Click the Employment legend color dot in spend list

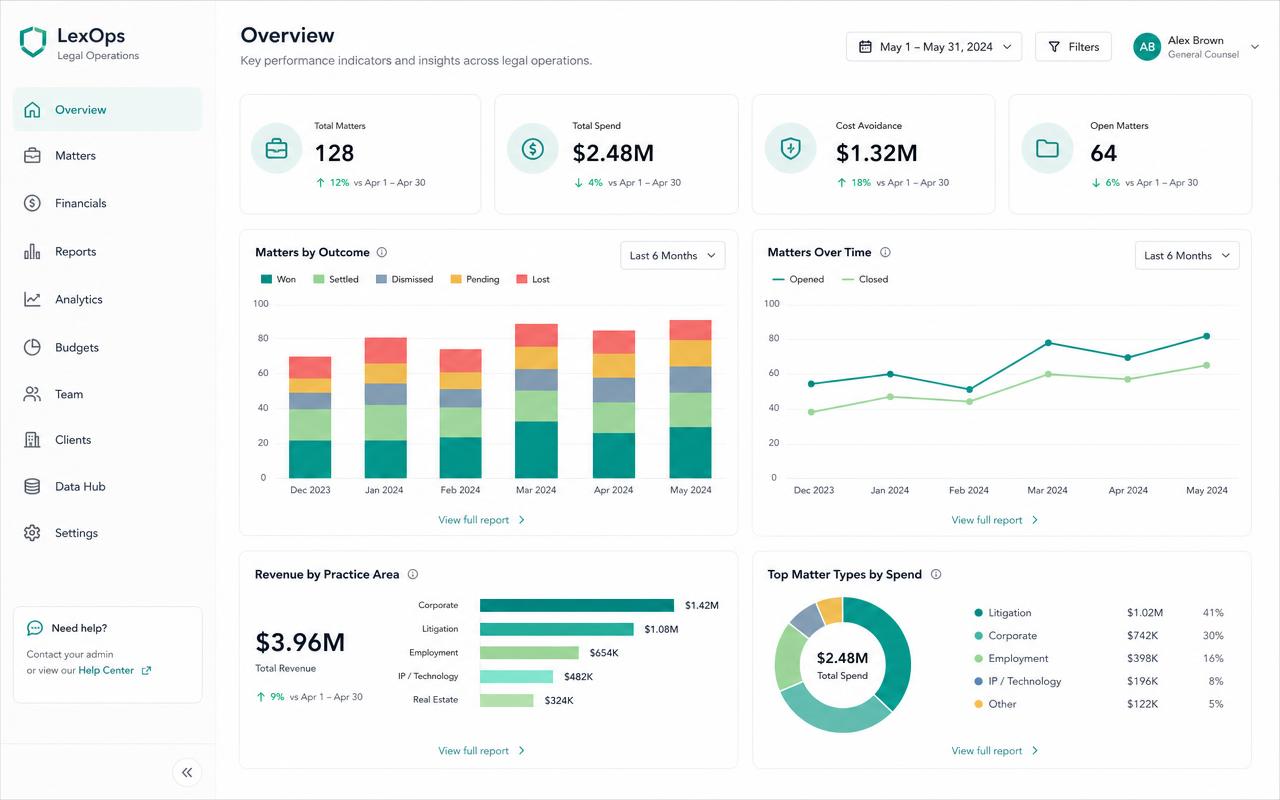pyautogui.click(x=978, y=659)
